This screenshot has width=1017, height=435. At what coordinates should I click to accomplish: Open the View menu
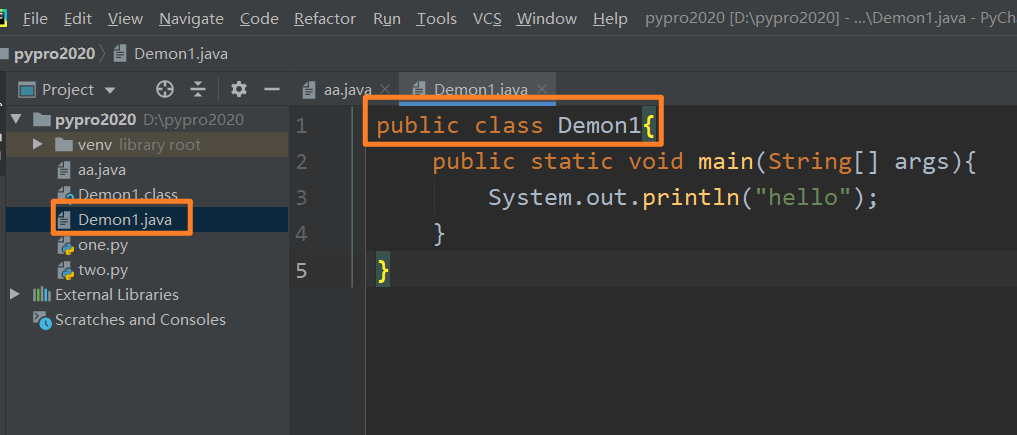pyautogui.click(x=125, y=19)
